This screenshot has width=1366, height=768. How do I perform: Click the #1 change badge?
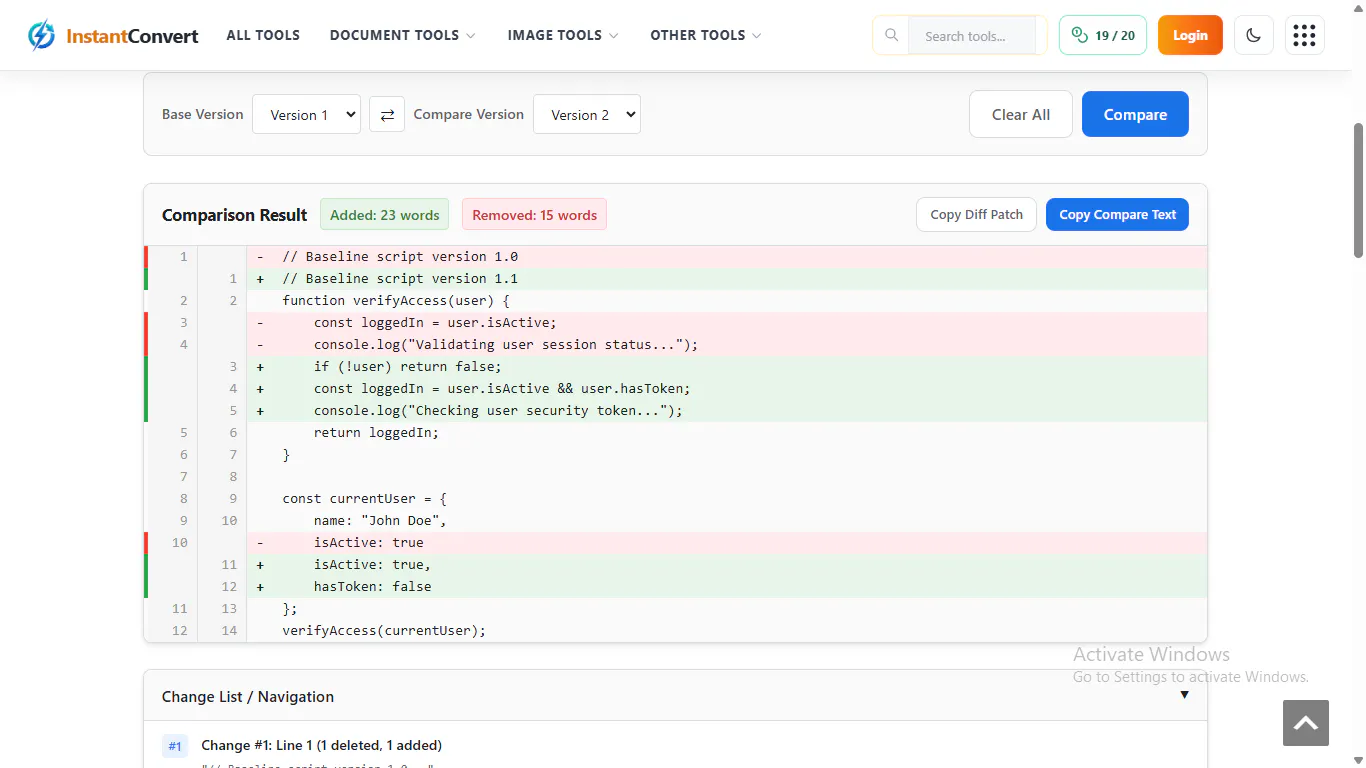point(175,746)
